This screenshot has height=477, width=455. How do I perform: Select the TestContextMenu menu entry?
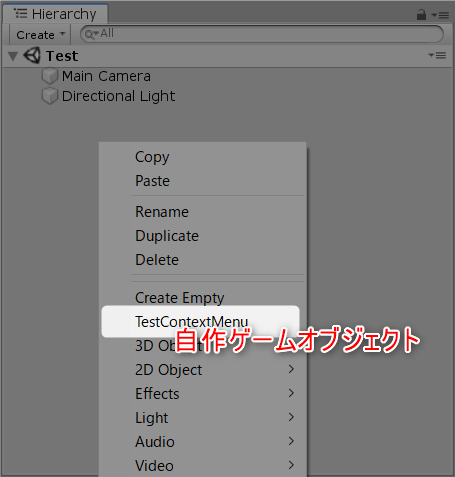pyautogui.click(x=201, y=322)
